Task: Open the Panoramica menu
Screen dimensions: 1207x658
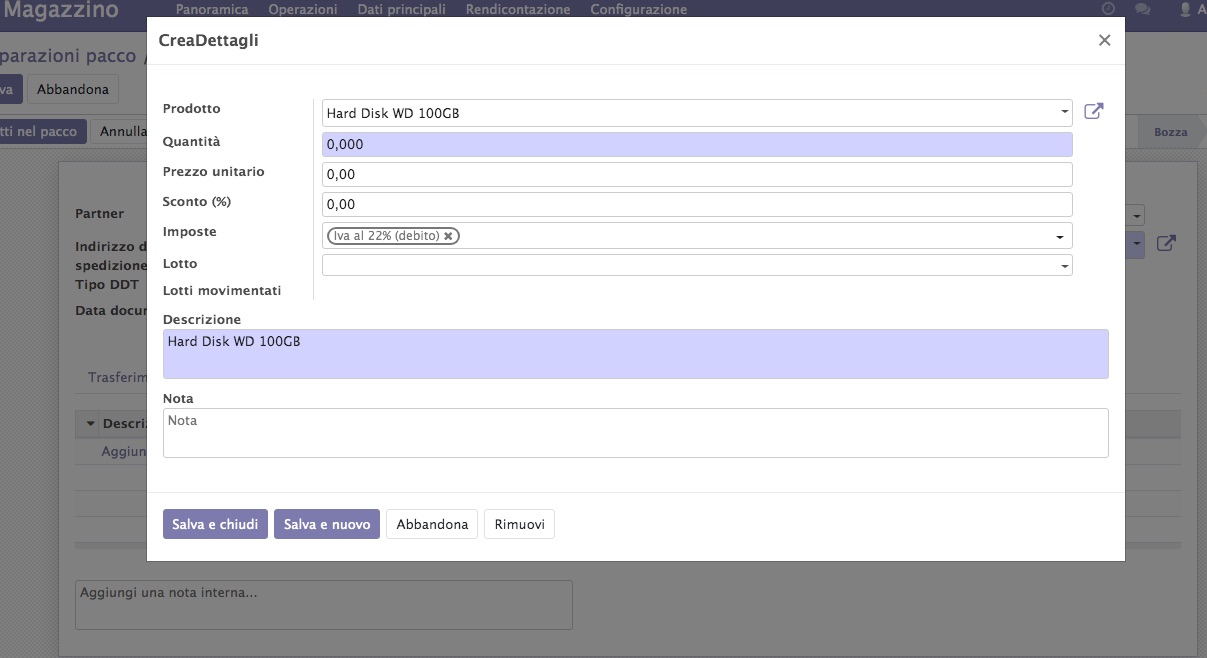Action: (211, 9)
